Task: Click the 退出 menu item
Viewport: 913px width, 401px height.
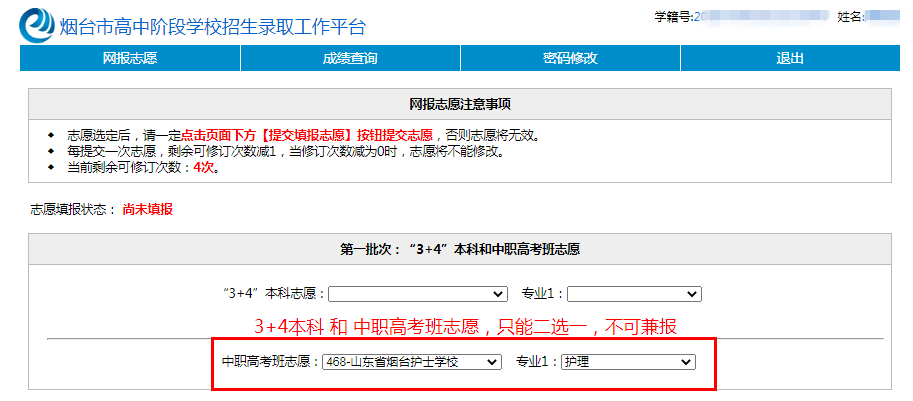Action: pos(790,58)
